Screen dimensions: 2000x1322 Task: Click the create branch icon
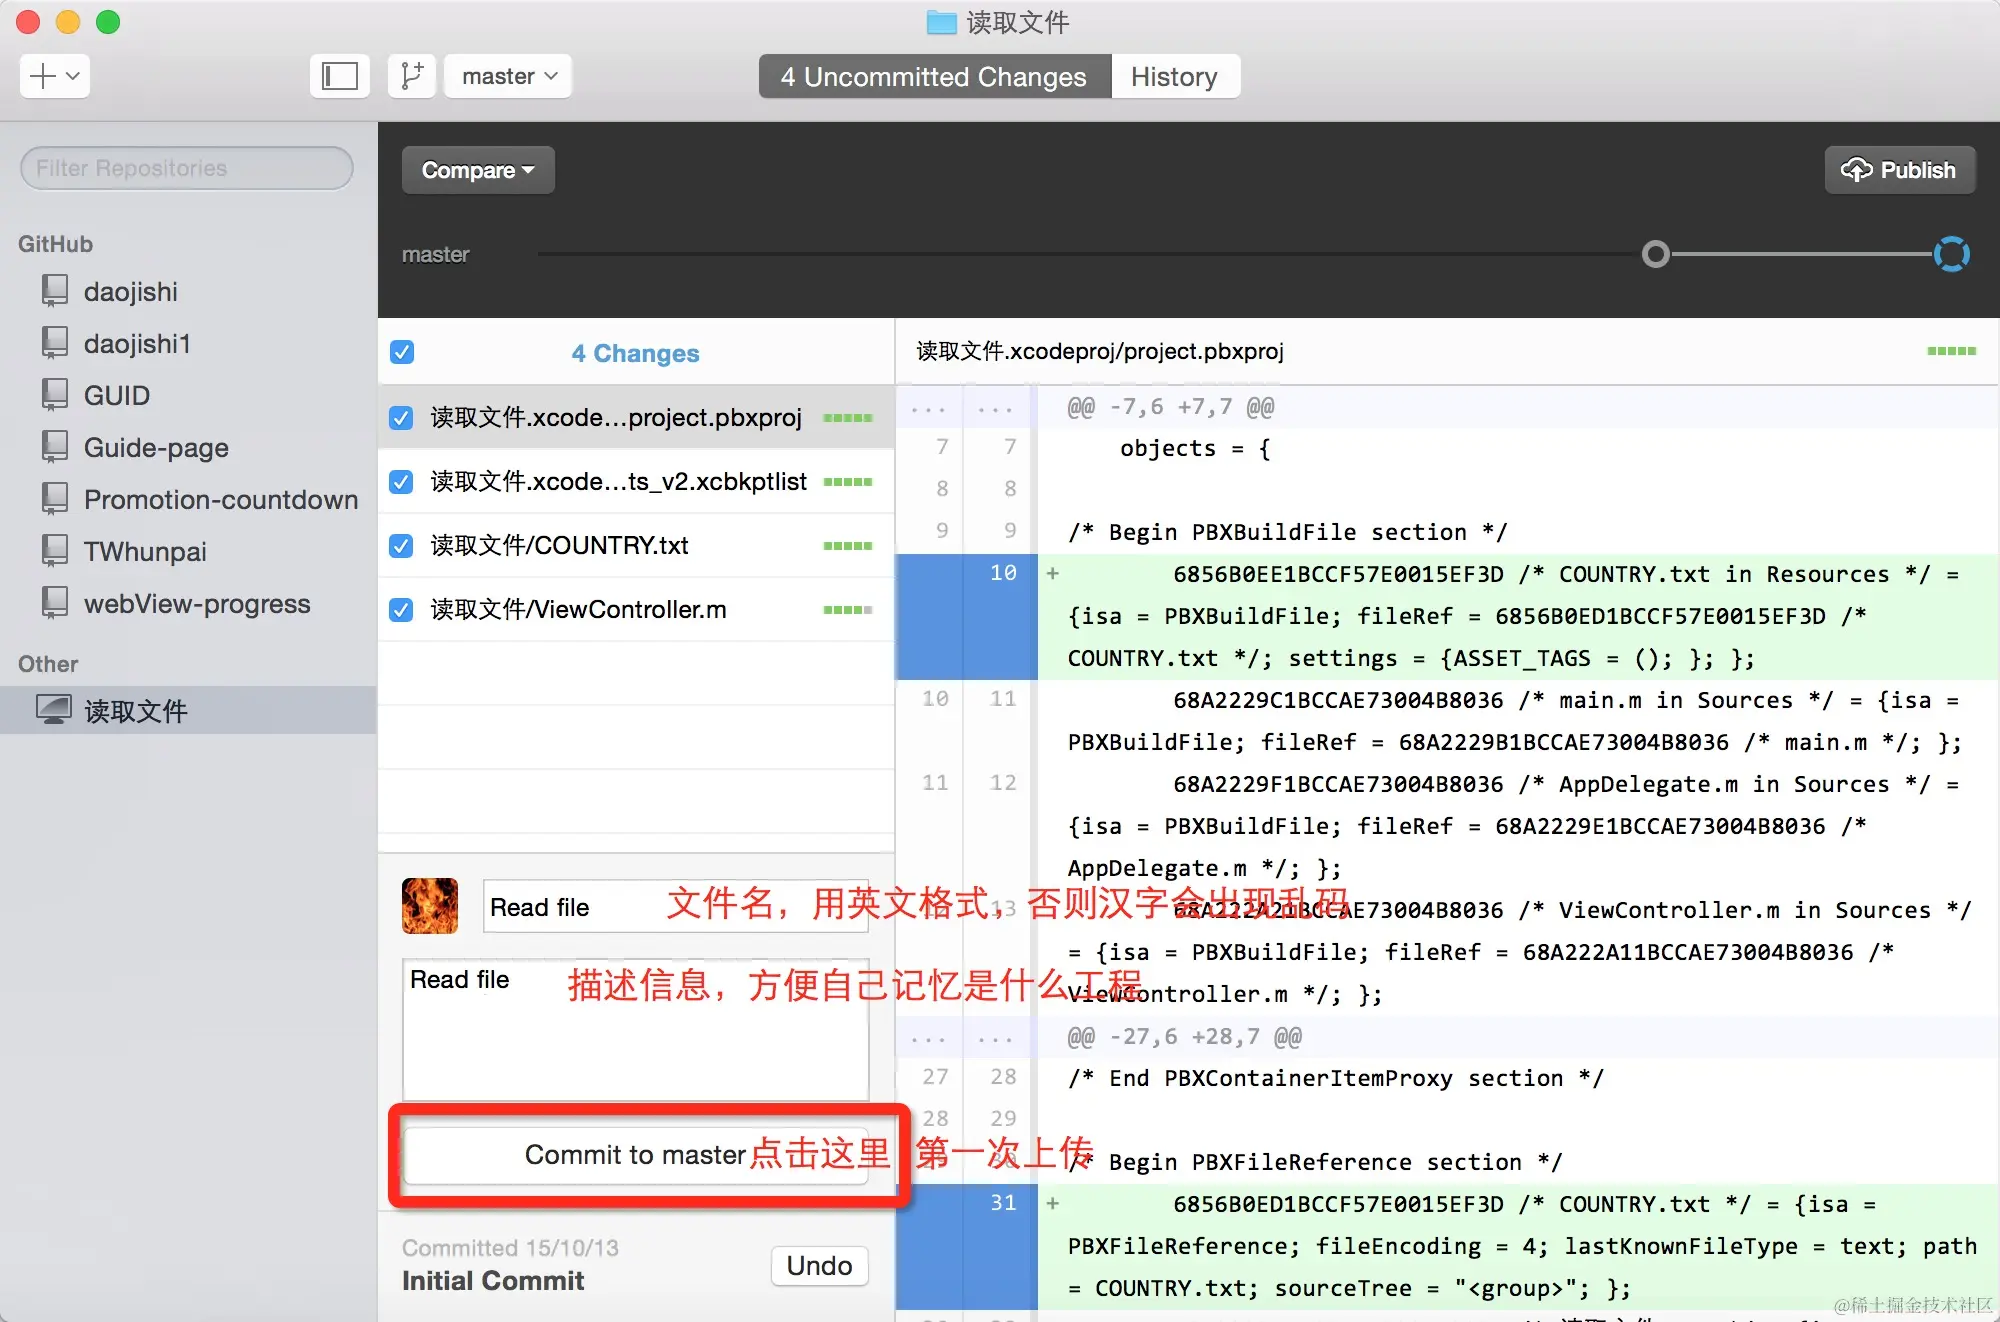411,76
